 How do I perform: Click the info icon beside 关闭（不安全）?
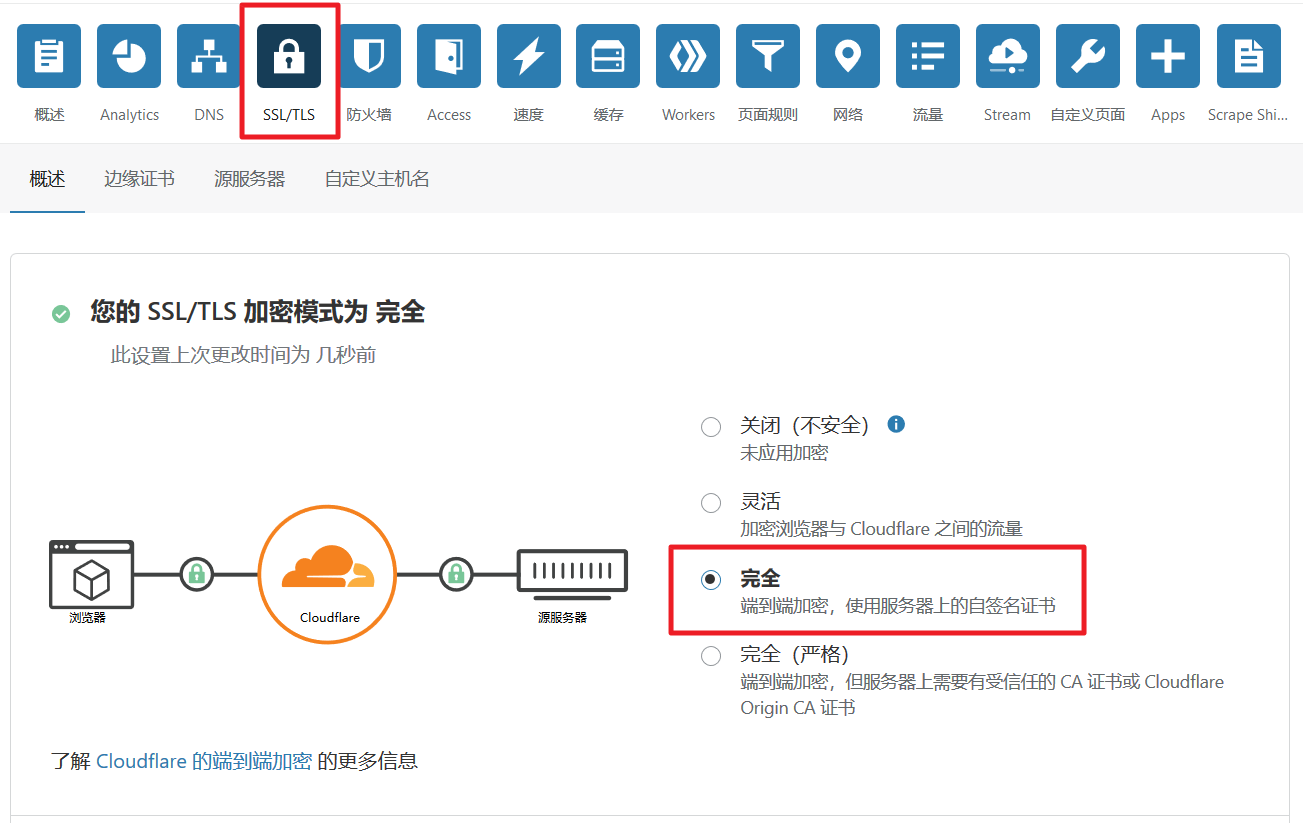[896, 424]
